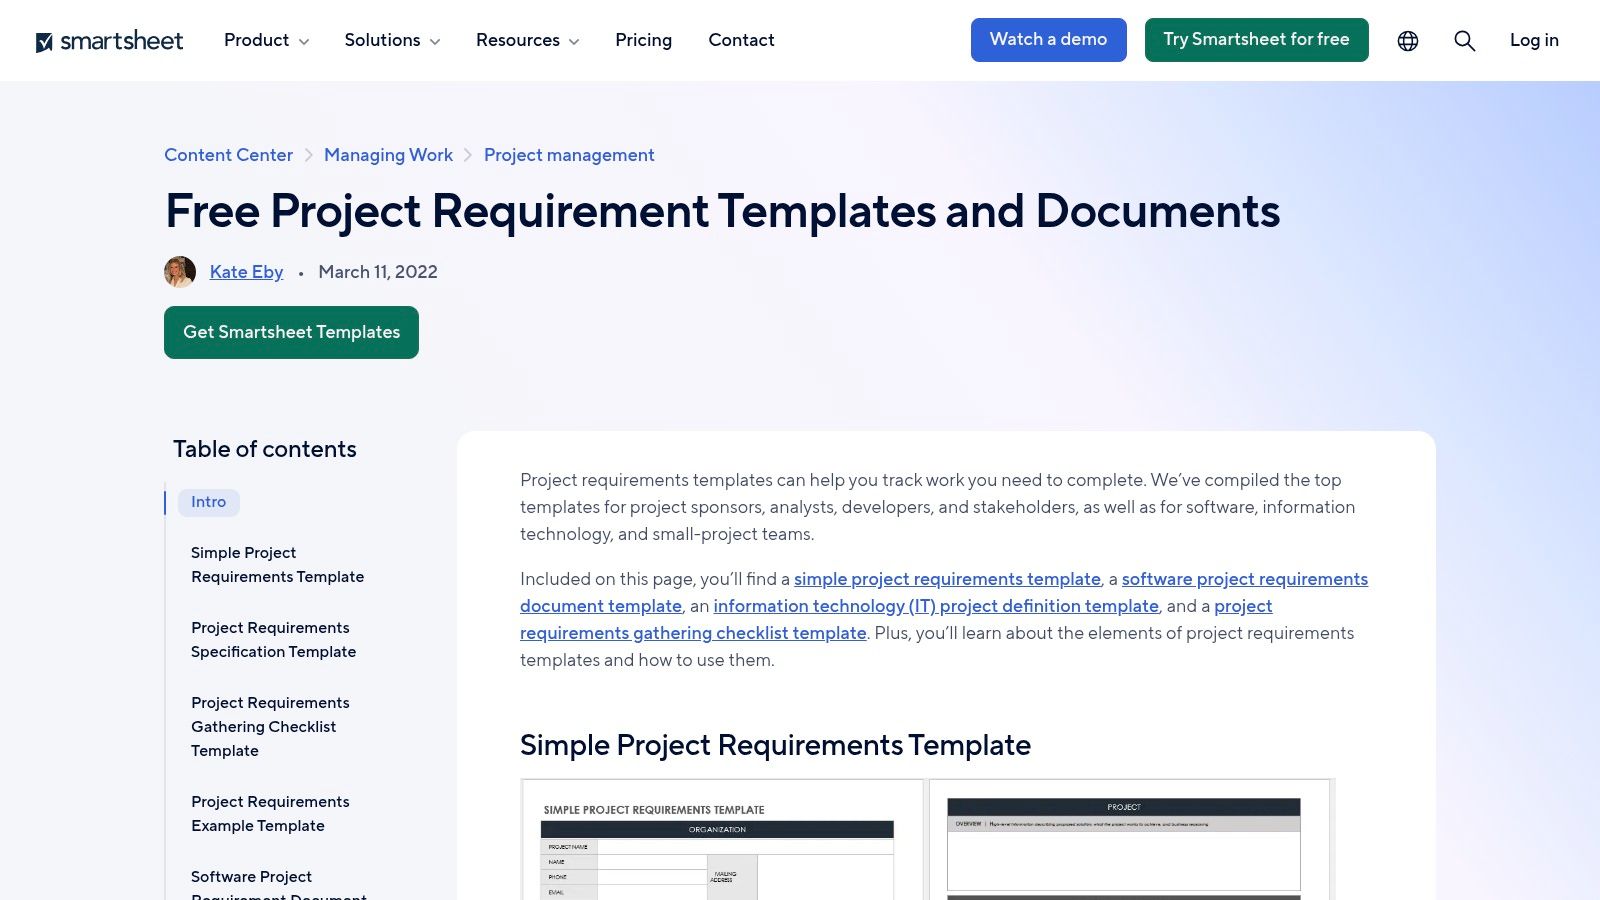Go to Project management breadcrumb
1600x900 pixels.
(569, 155)
